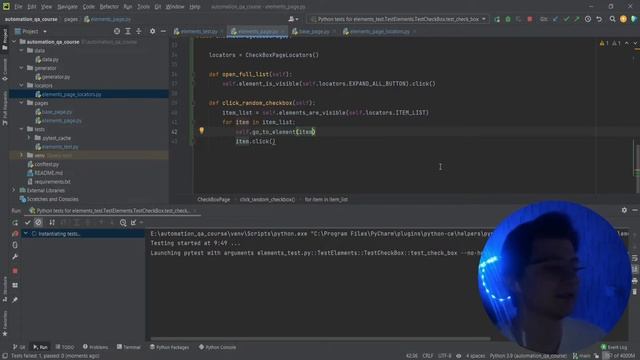
Task: Toggle Show Passed checkmark in test toolbar
Action: [x=27, y=222]
